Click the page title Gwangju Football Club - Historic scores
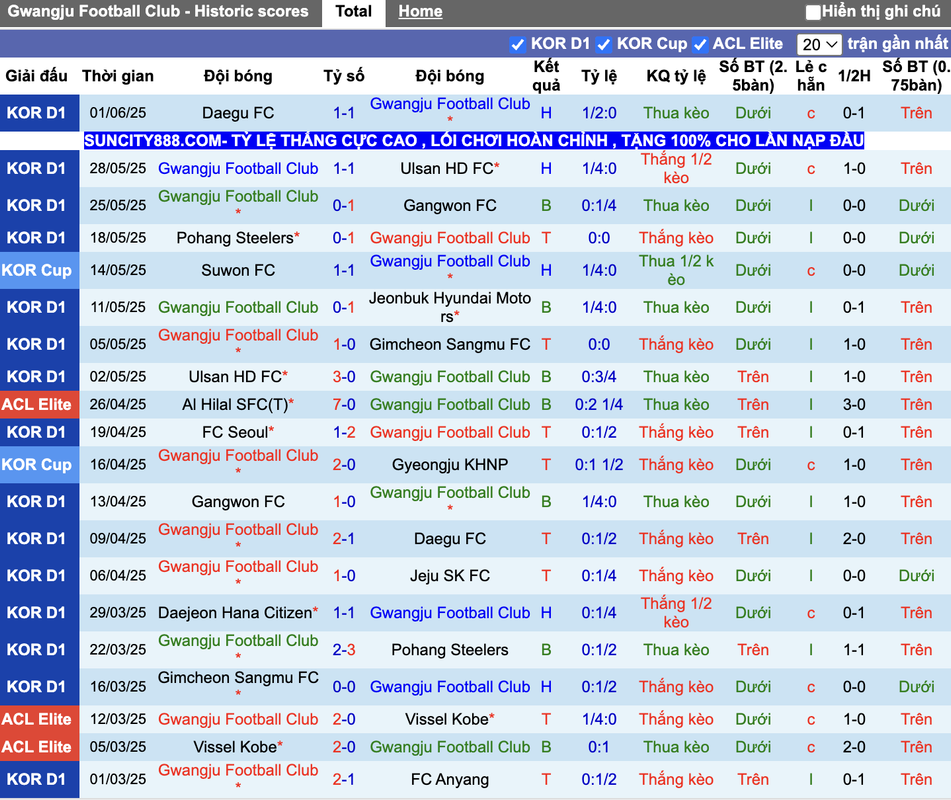 coord(158,12)
